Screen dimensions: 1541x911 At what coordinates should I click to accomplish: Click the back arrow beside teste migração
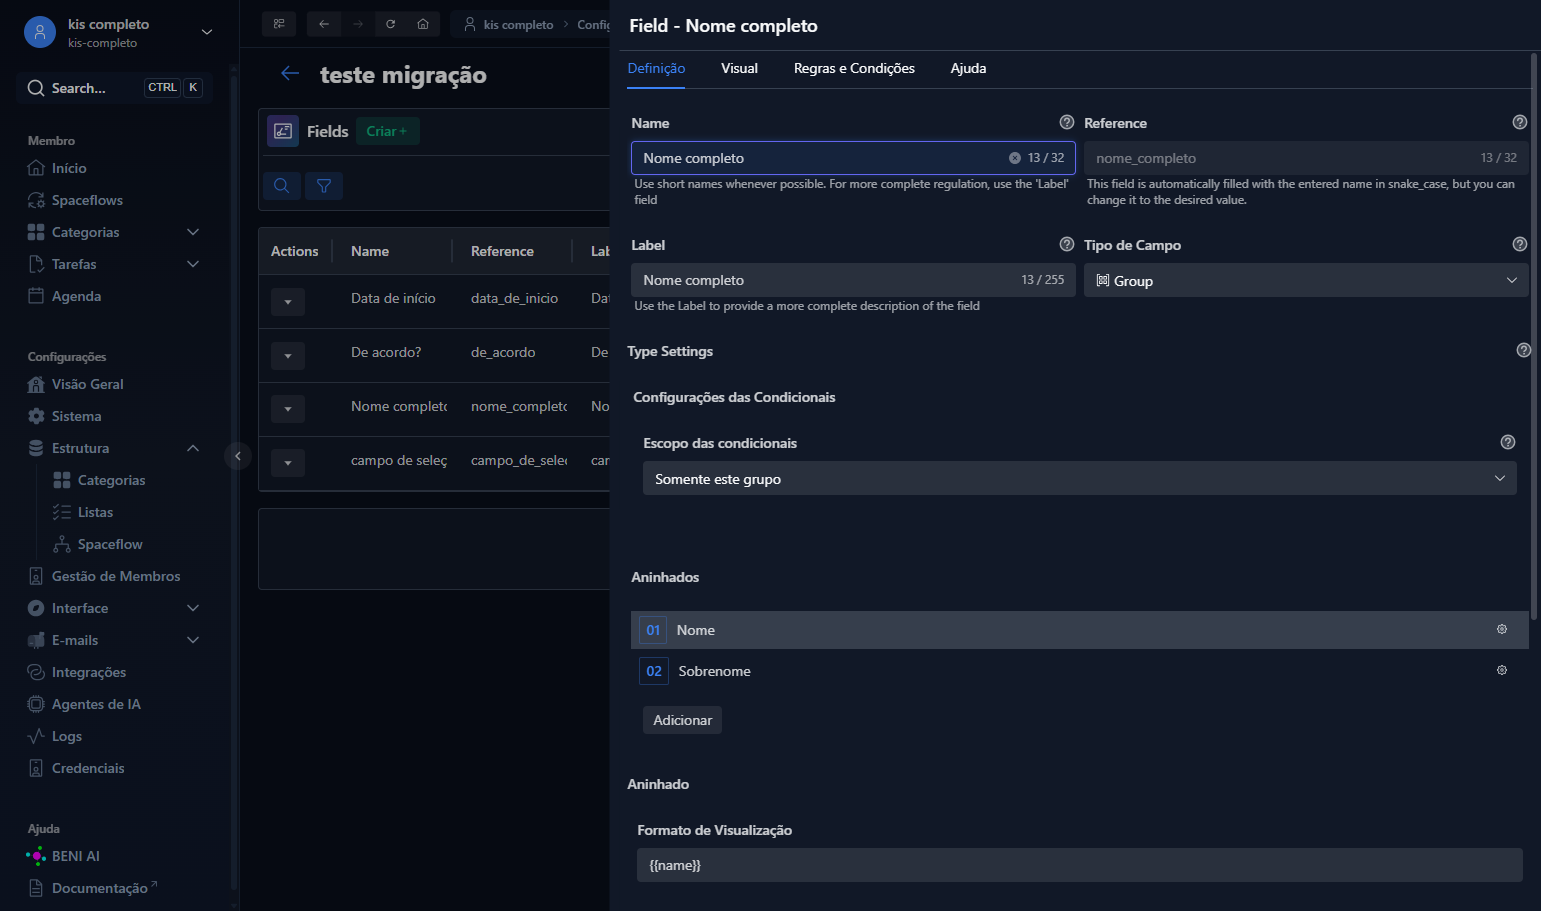click(x=290, y=74)
